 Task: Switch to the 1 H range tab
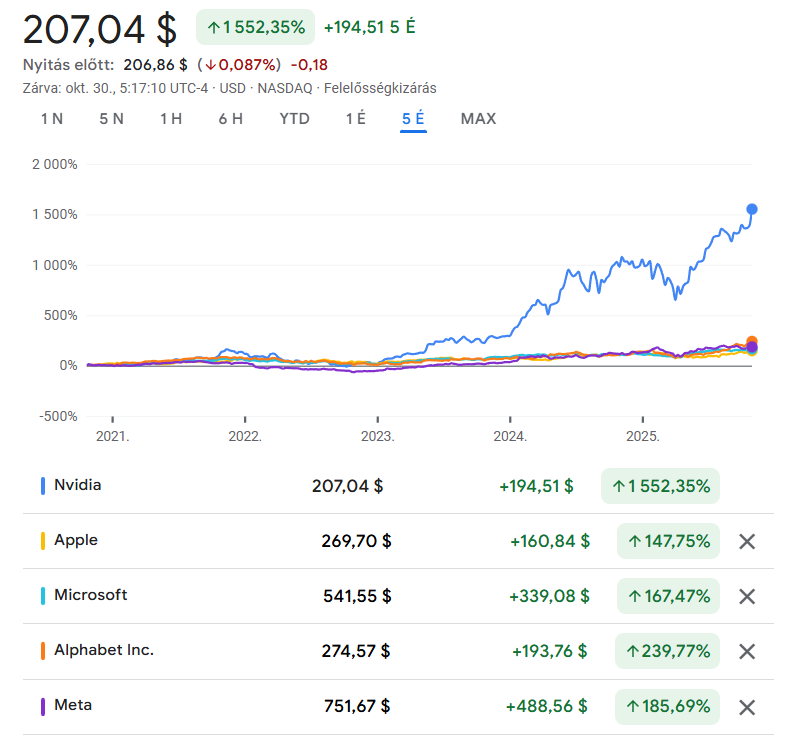click(171, 119)
